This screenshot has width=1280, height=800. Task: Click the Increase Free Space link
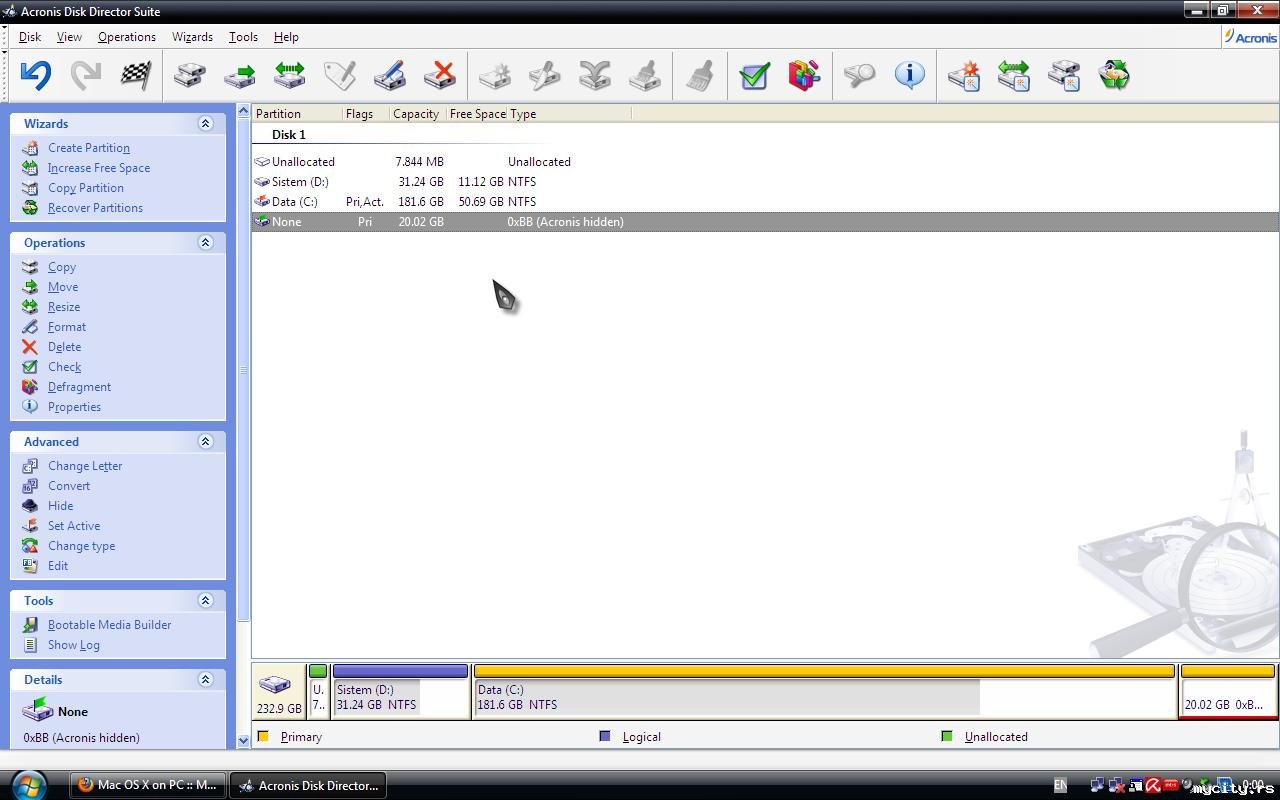[99, 168]
